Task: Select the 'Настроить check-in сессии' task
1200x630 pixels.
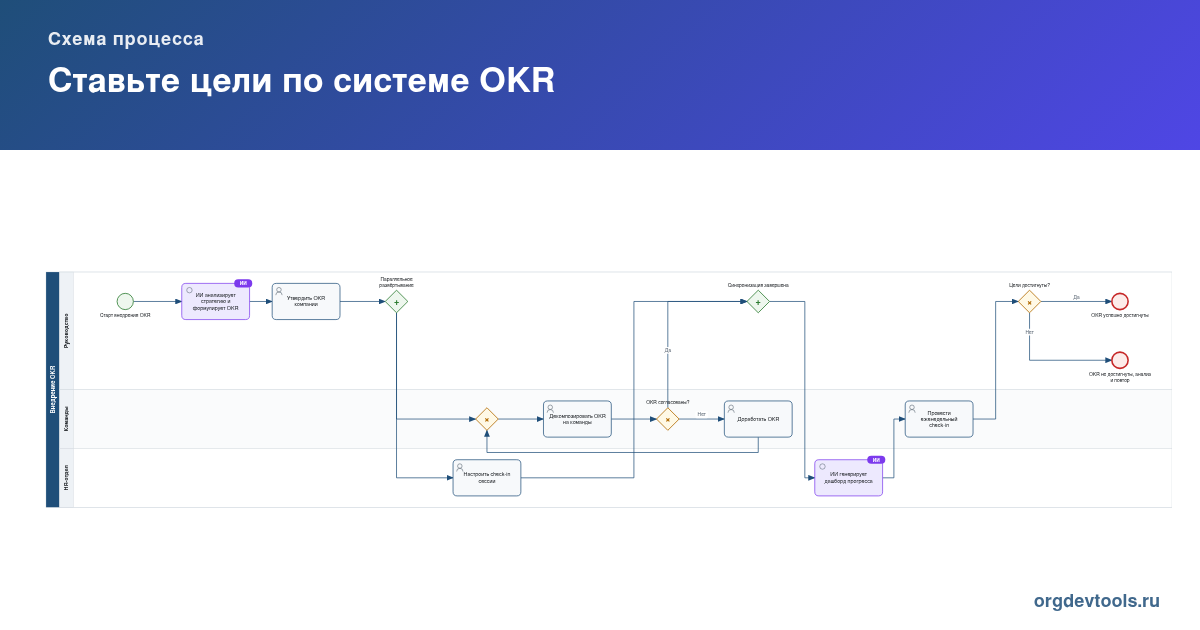Action: point(487,478)
